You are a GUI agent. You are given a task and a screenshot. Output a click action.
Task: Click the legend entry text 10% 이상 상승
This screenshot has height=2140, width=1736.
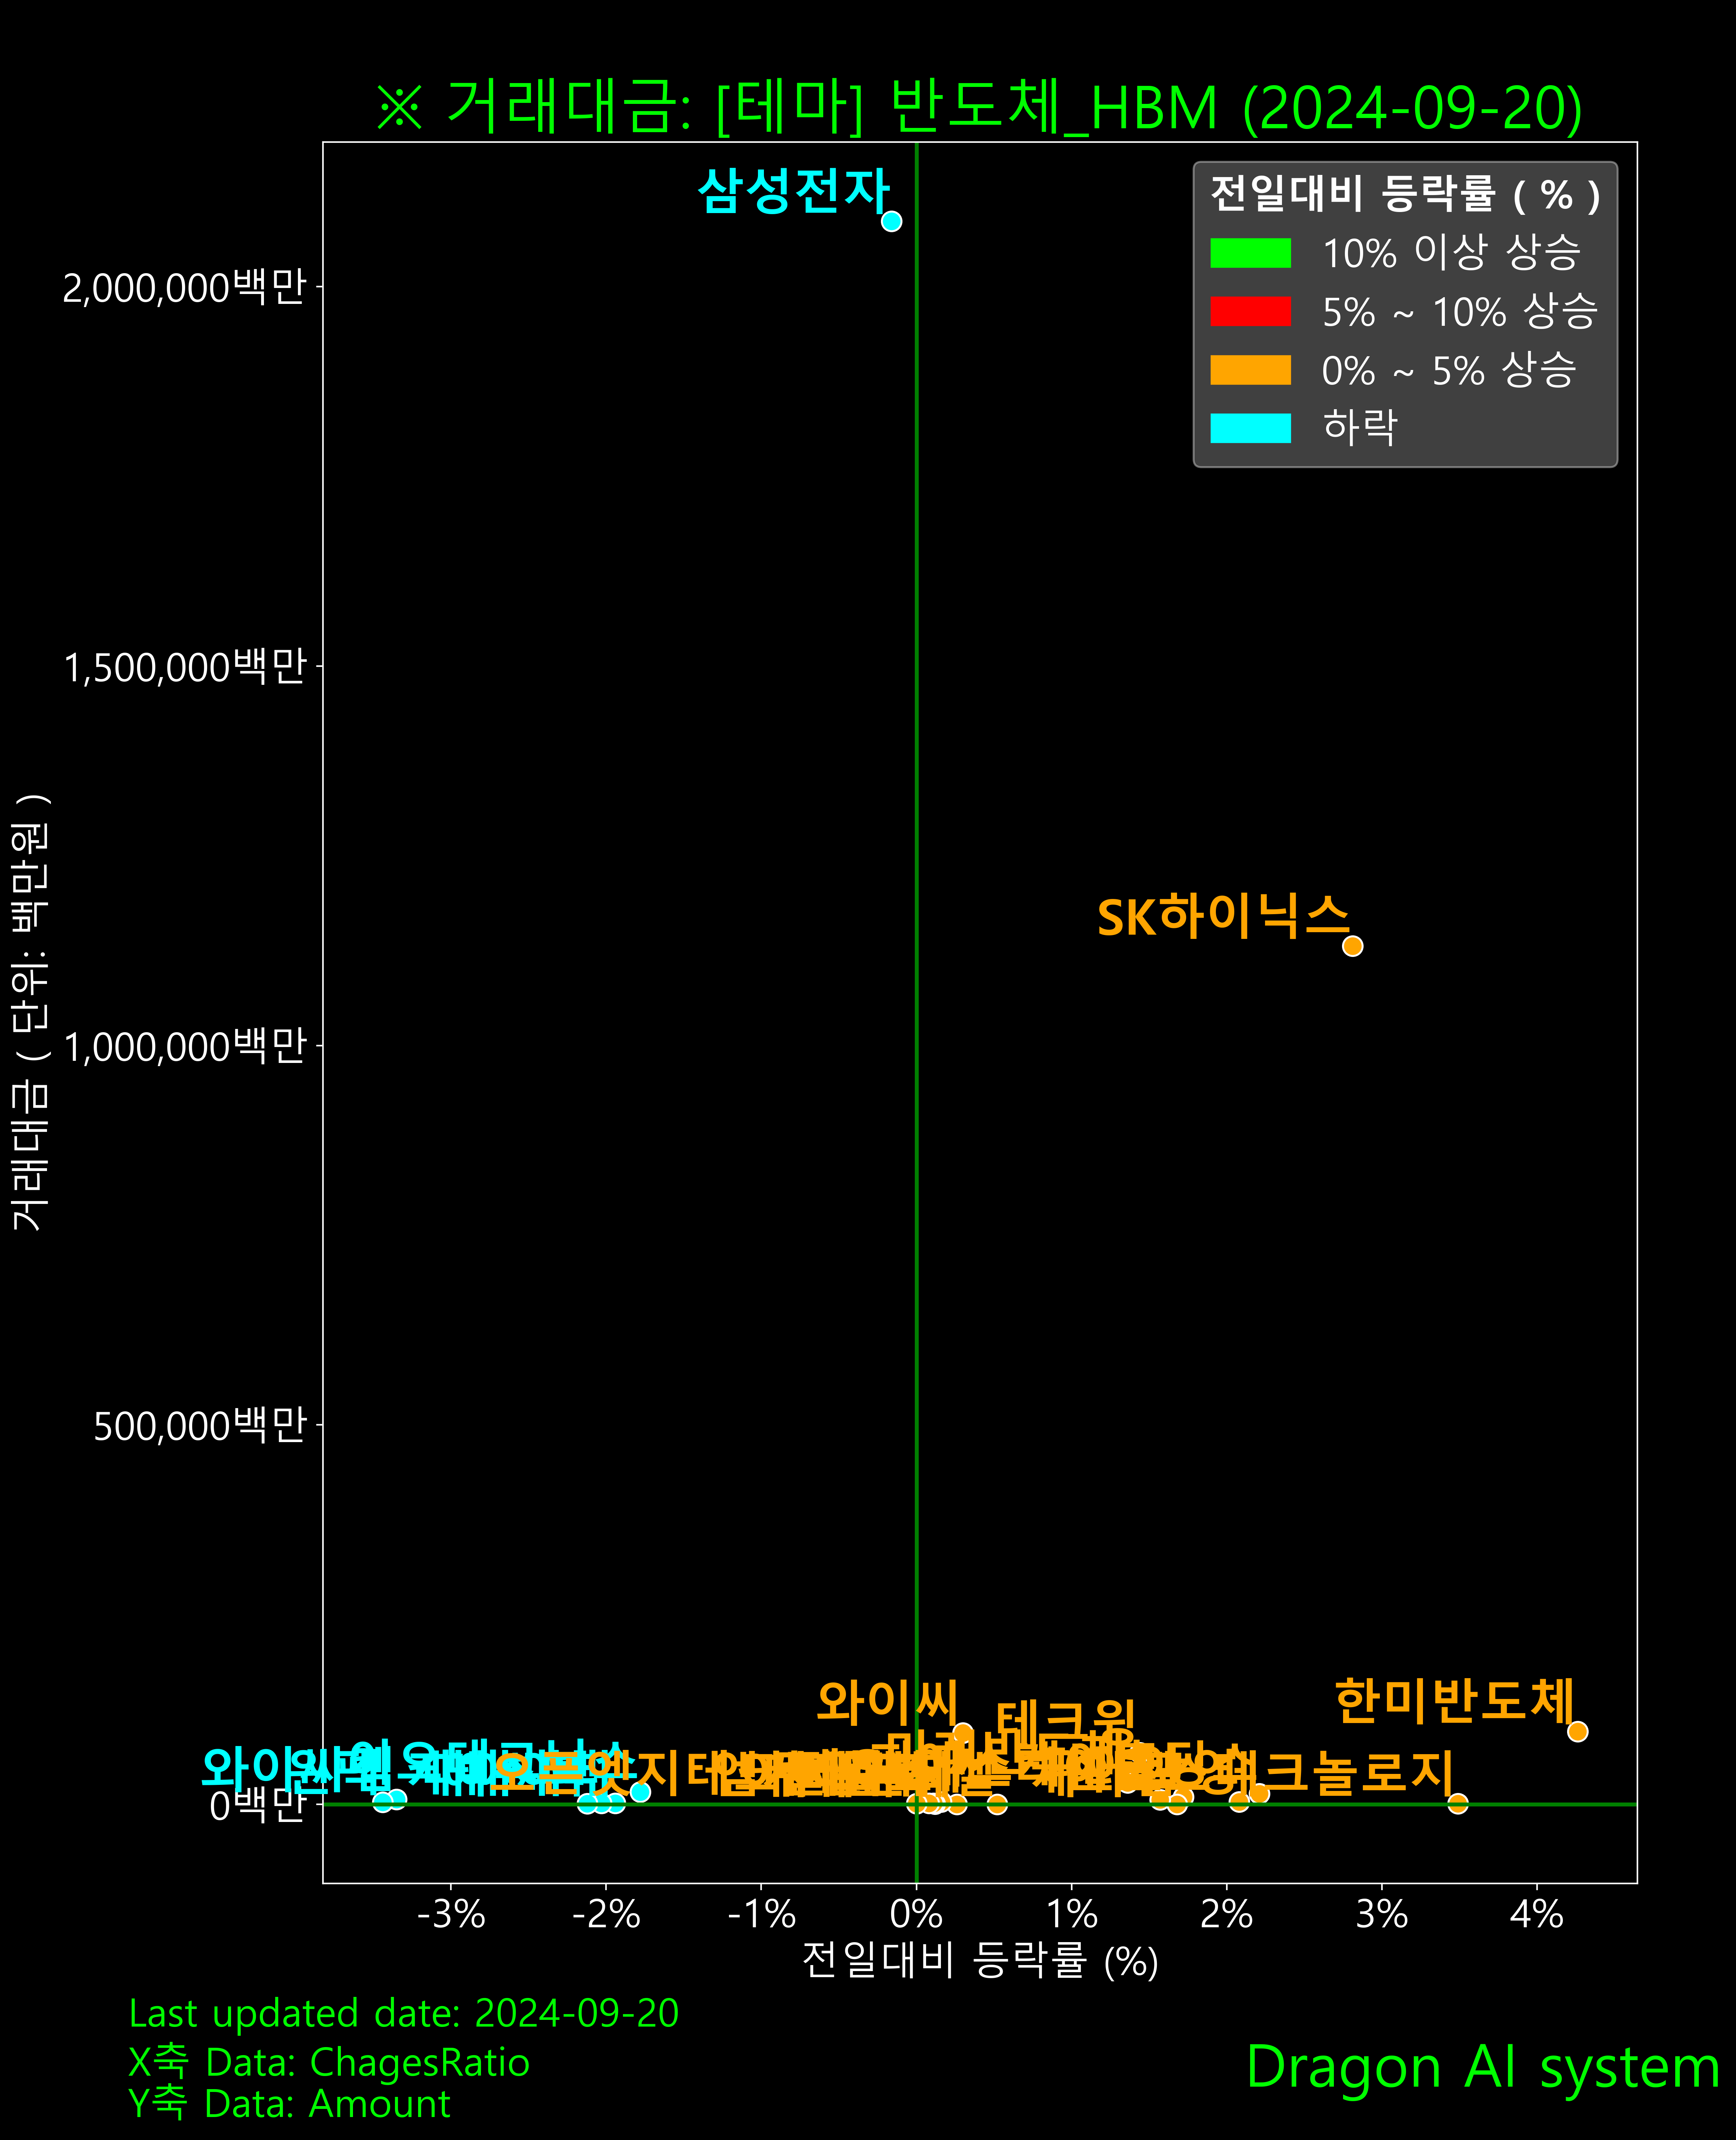click(x=1451, y=252)
